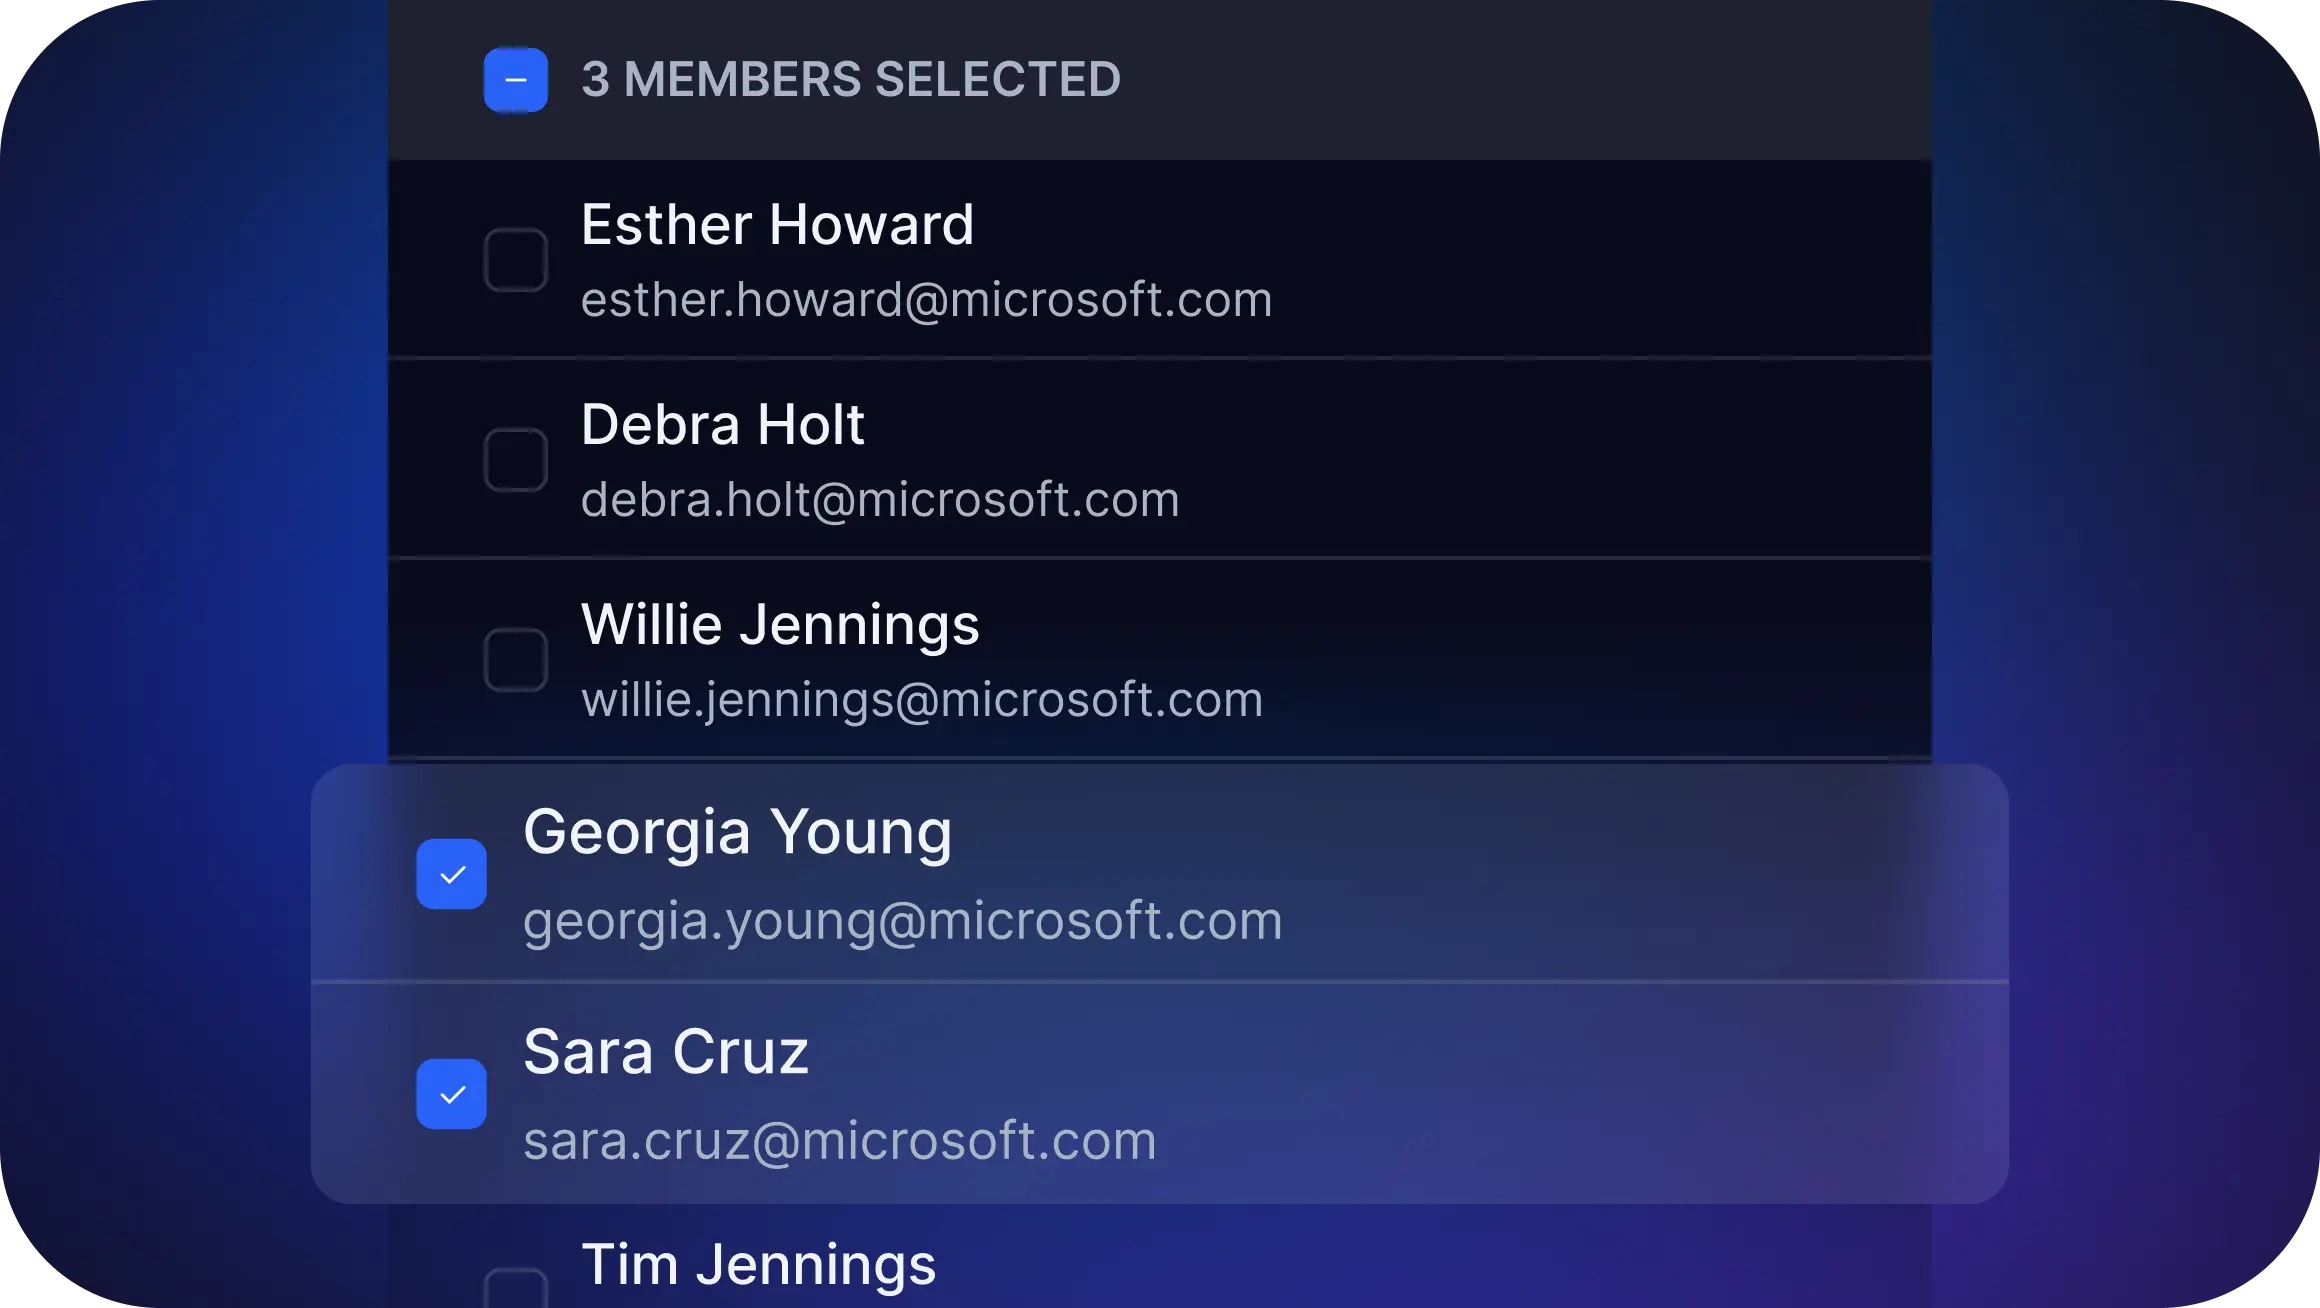Viewport: 2320px width, 1308px height.
Task: Click georgia.young@microsoft.com email address
Action: pyautogui.click(x=902, y=920)
